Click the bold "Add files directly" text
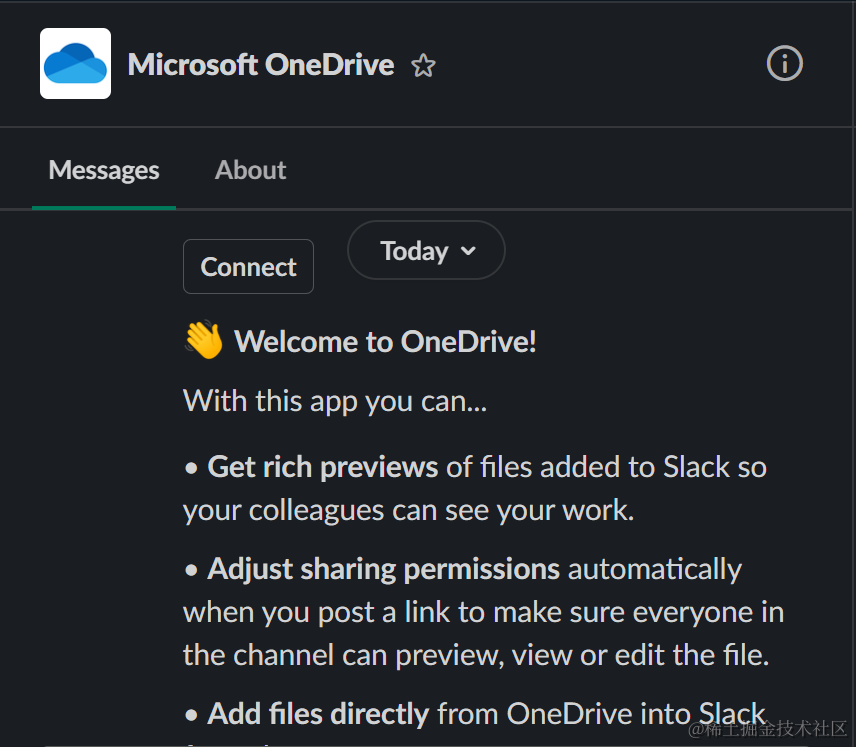The image size is (856, 747). tap(318, 714)
